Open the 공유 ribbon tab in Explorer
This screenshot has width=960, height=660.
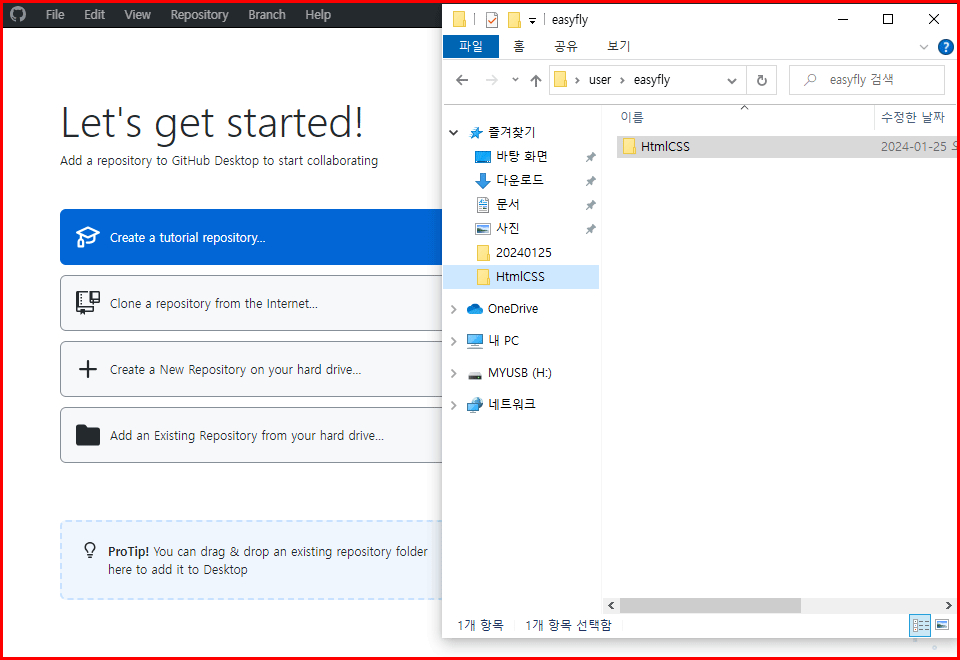coord(566,46)
